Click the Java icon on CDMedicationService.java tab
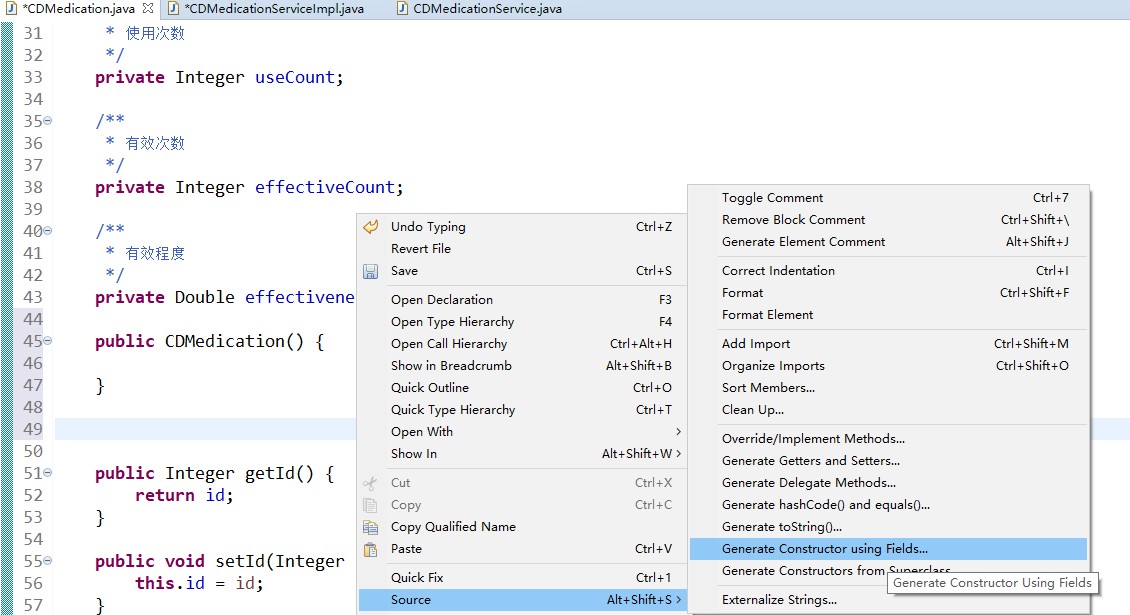The height and width of the screenshot is (615, 1130). [x=401, y=7]
